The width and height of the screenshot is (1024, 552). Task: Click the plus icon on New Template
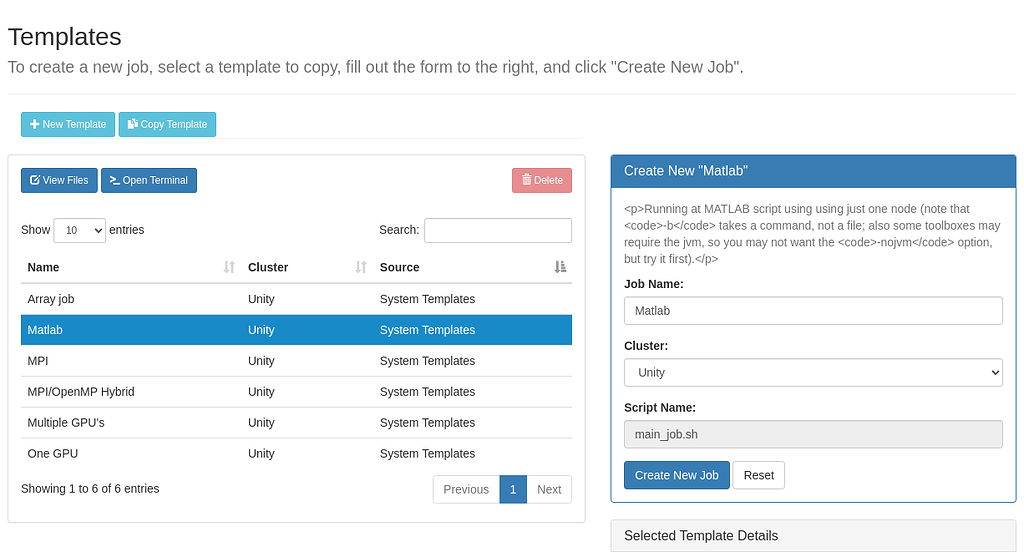tap(35, 124)
